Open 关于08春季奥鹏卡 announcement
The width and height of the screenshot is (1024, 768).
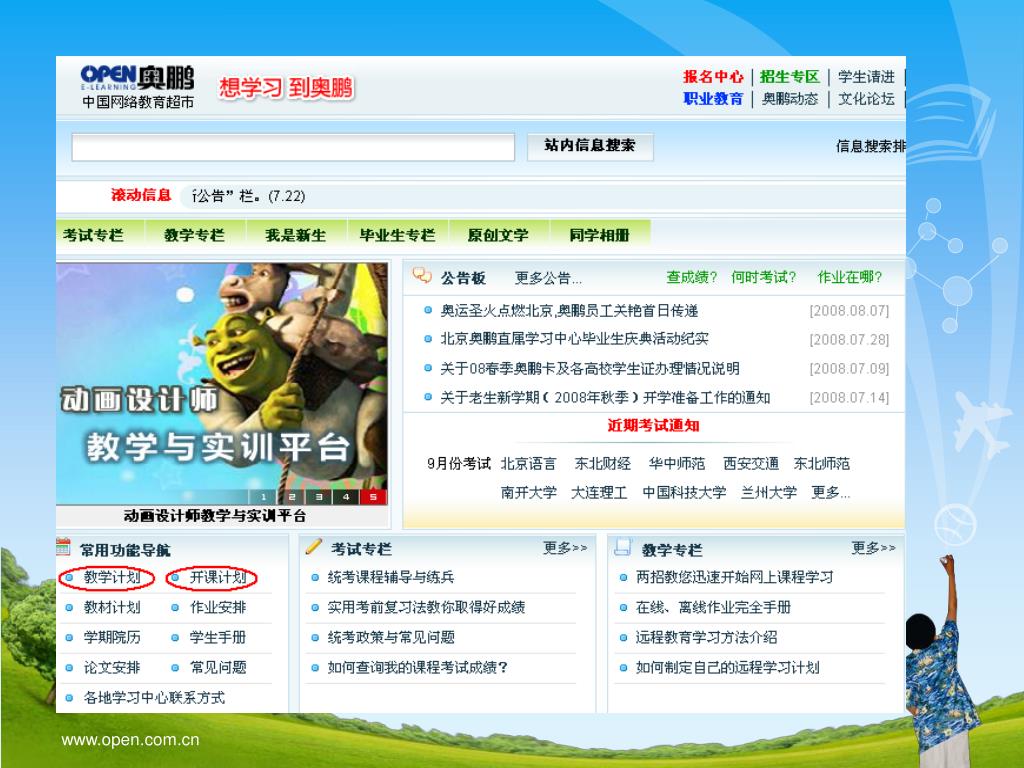(590, 369)
